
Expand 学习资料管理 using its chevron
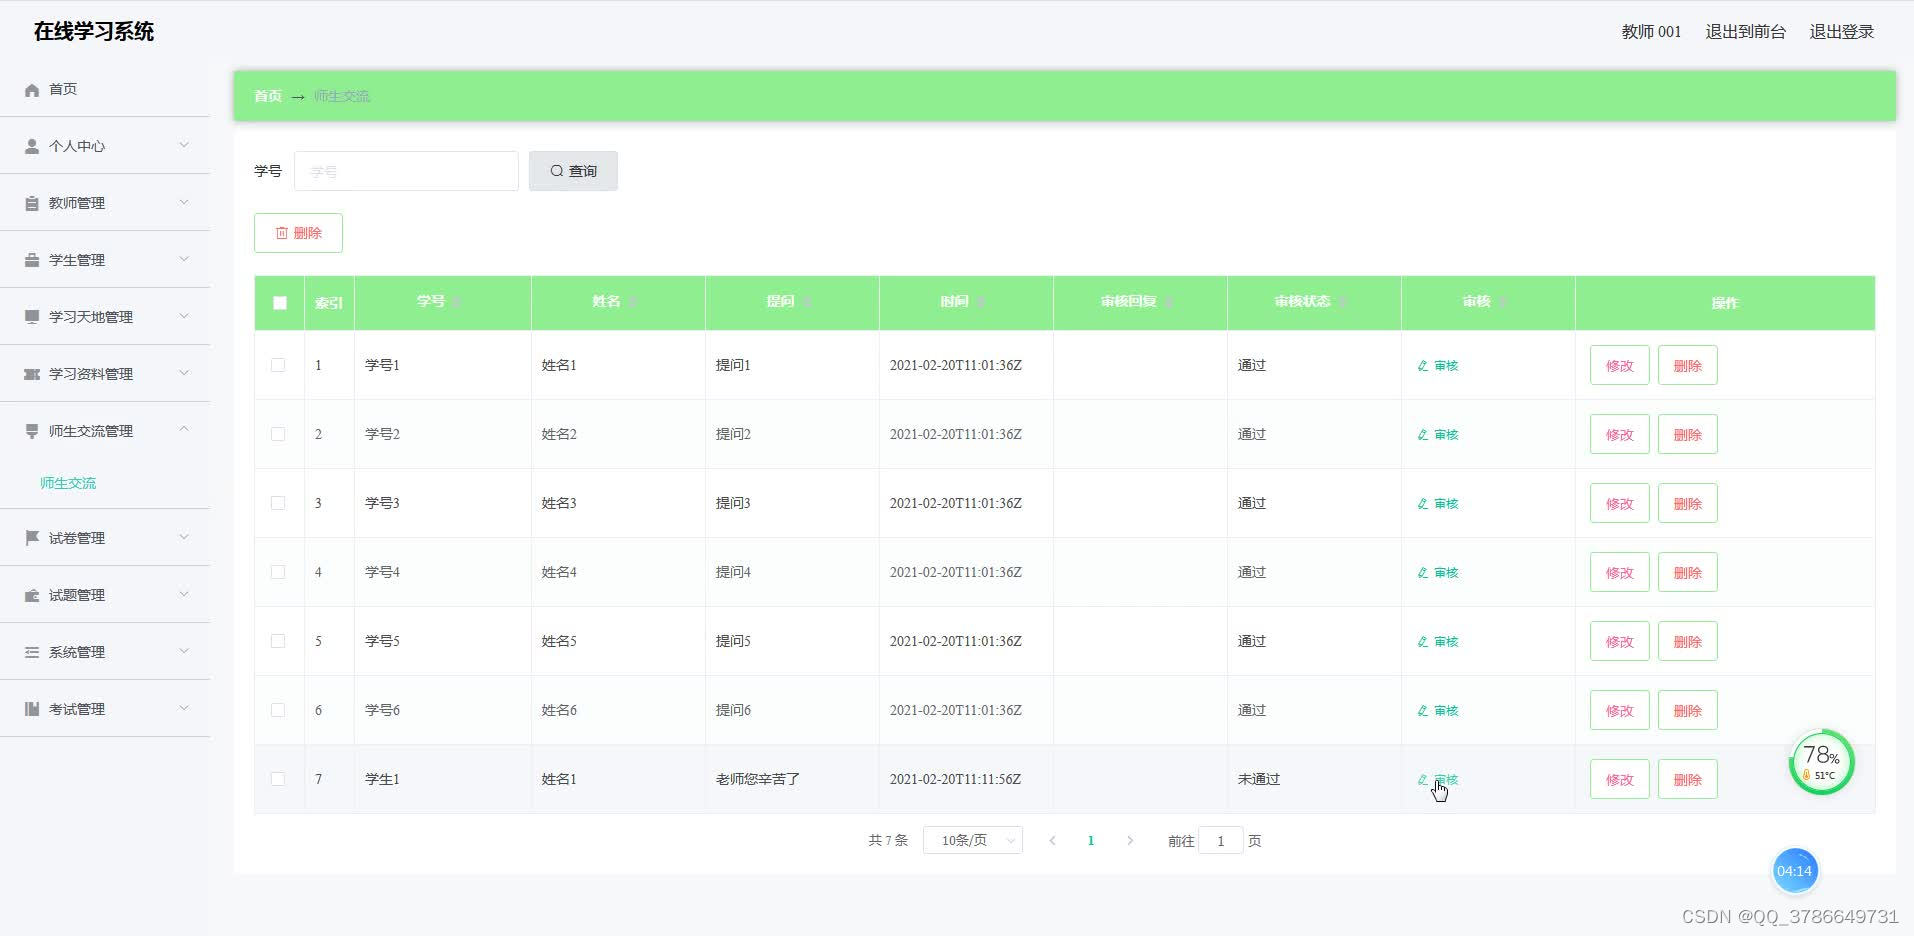coord(184,373)
